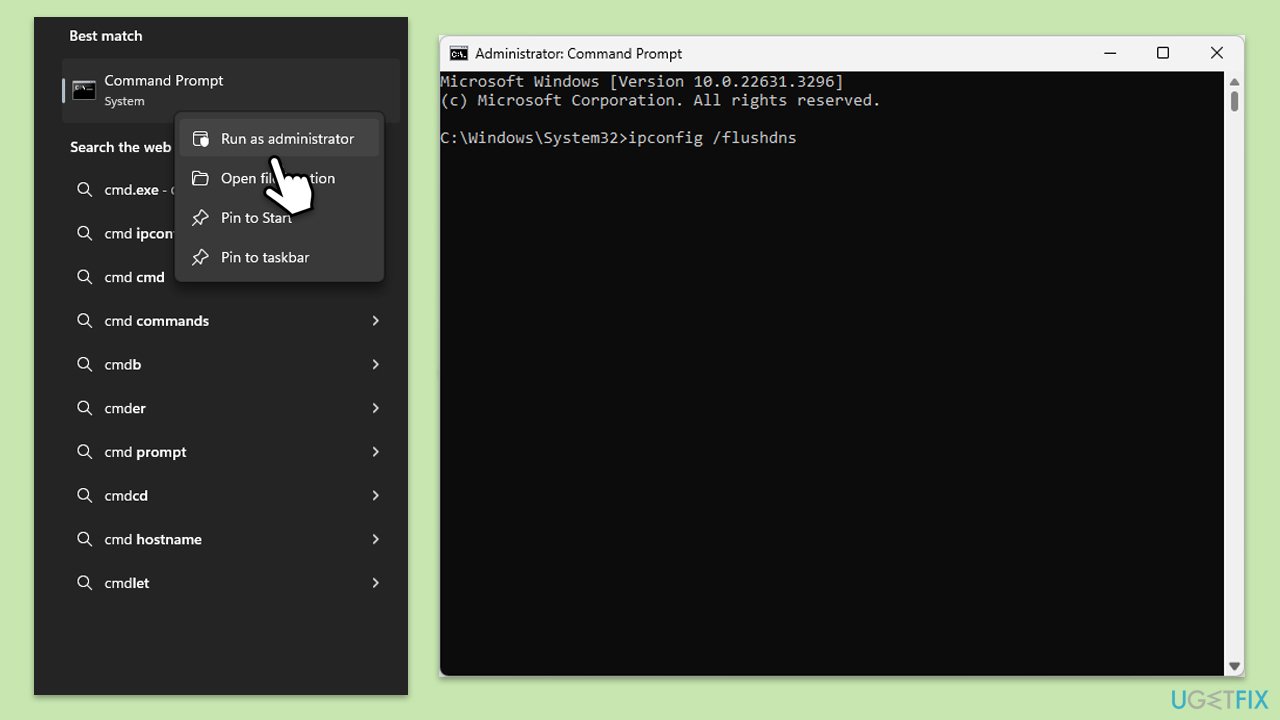Screen dimensions: 1280x720
Task: Click search icon beside cmd commands
Action: (85, 320)
